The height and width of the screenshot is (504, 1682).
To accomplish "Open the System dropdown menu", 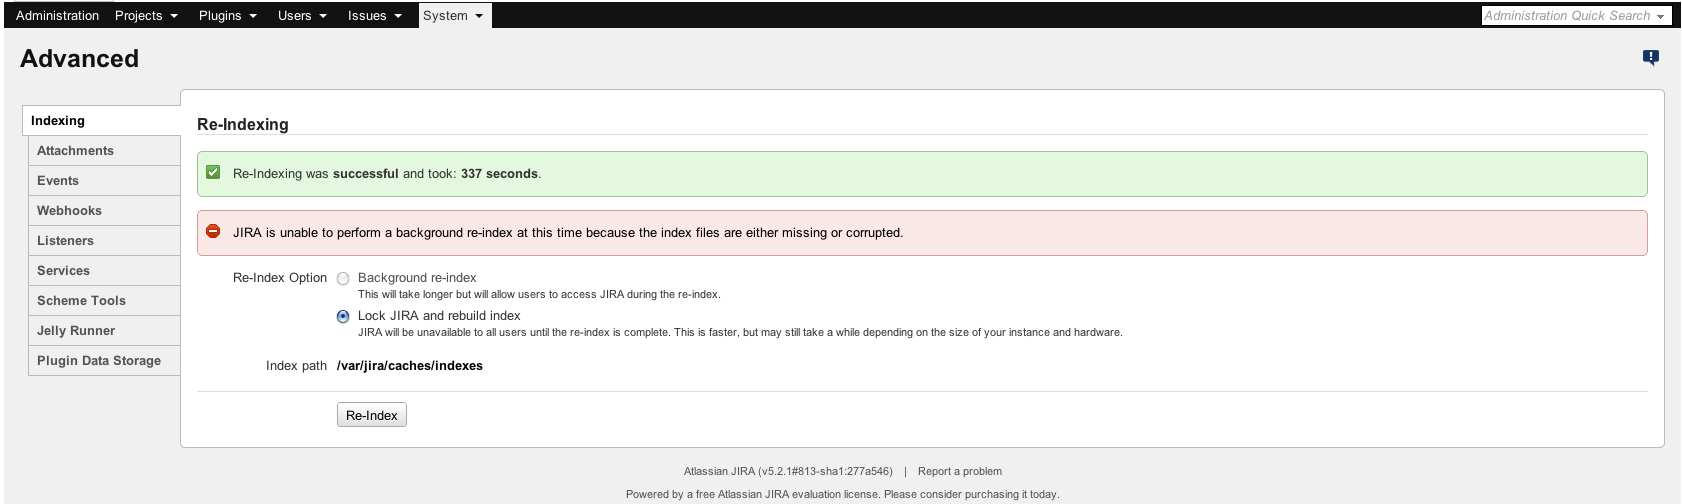I will click(454, 15).
